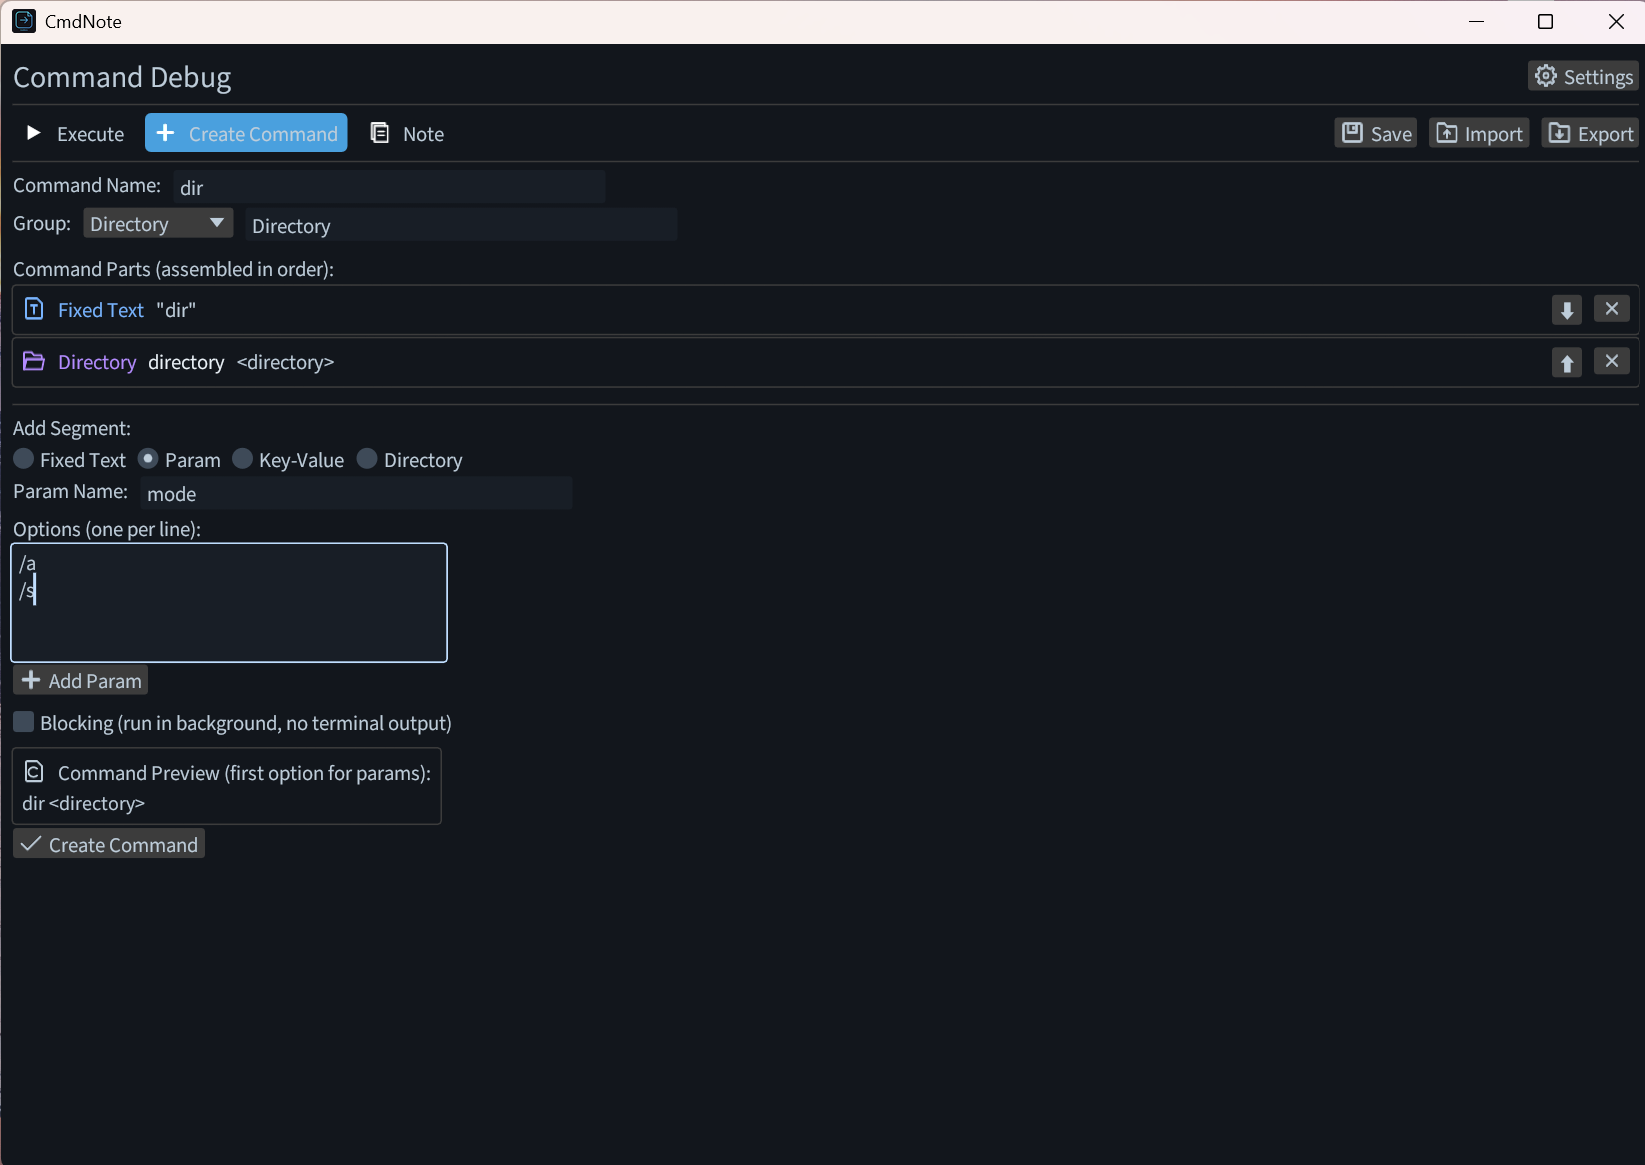The height and width of the screenshot is (1165, 1645).
Task: Click the "/a" option line in Options area
Action: 27,564
